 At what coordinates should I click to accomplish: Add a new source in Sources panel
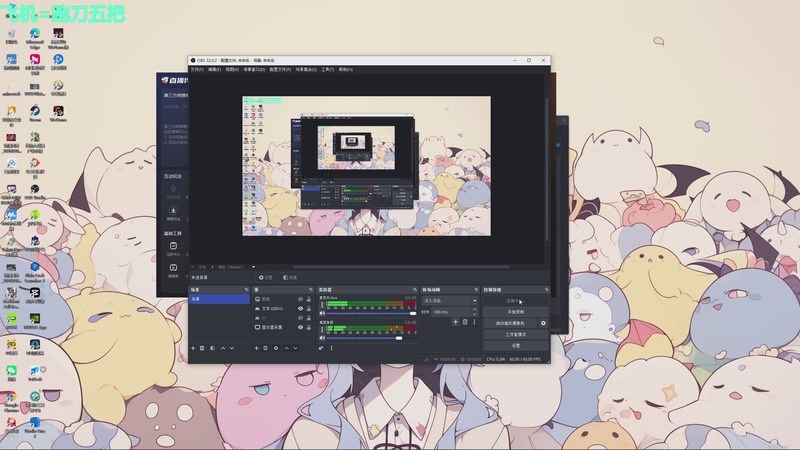coord(256,348)
